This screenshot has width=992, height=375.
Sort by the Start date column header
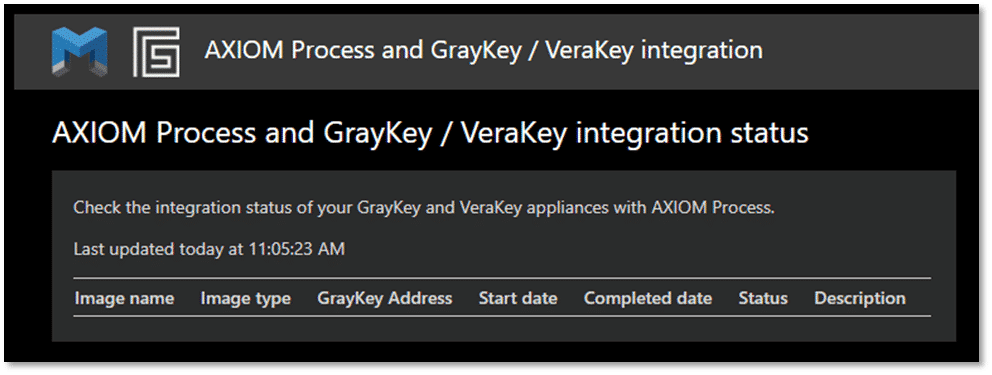[x=518, y=298]
